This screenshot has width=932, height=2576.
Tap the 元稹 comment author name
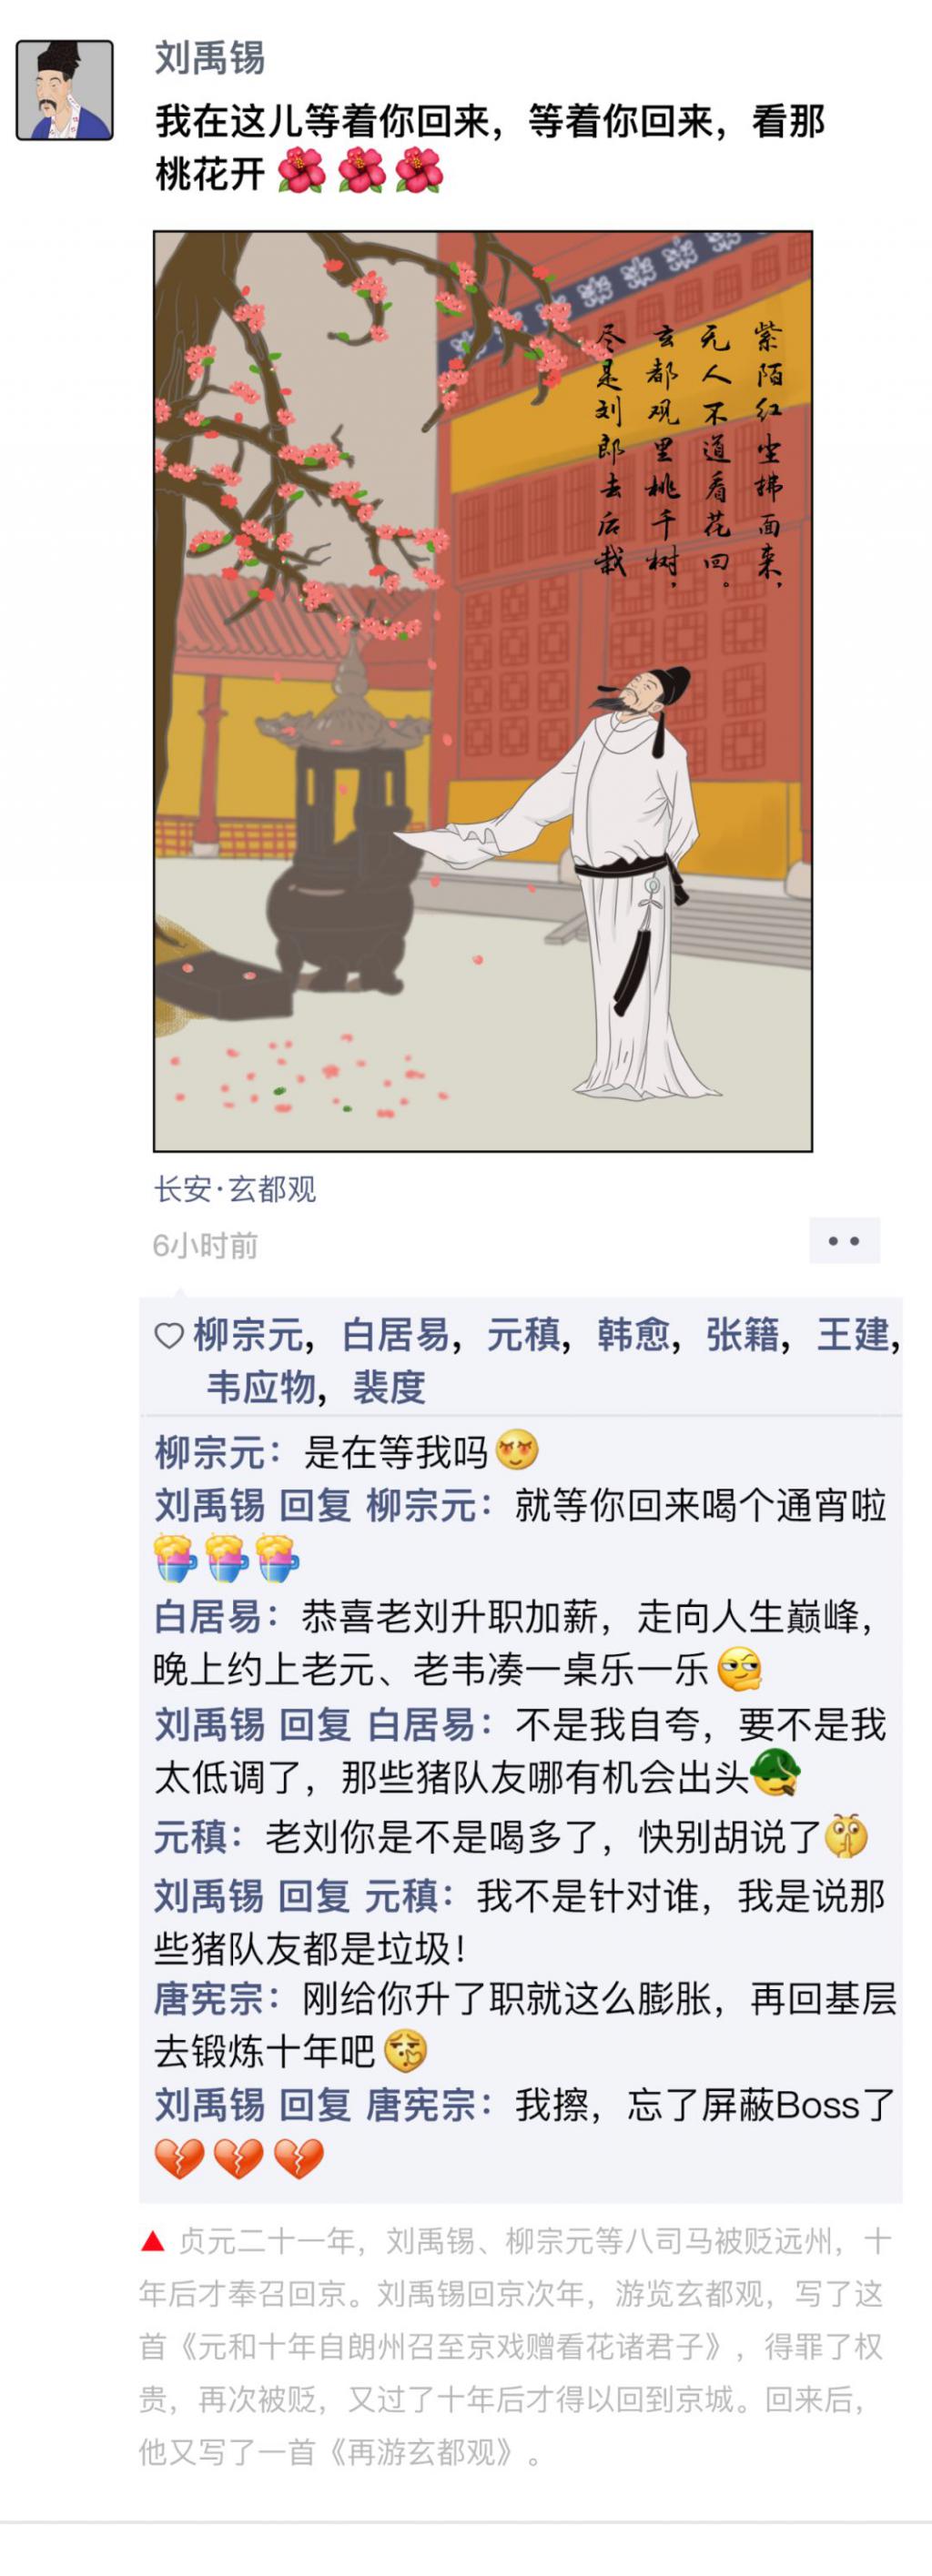[190, 1838]
